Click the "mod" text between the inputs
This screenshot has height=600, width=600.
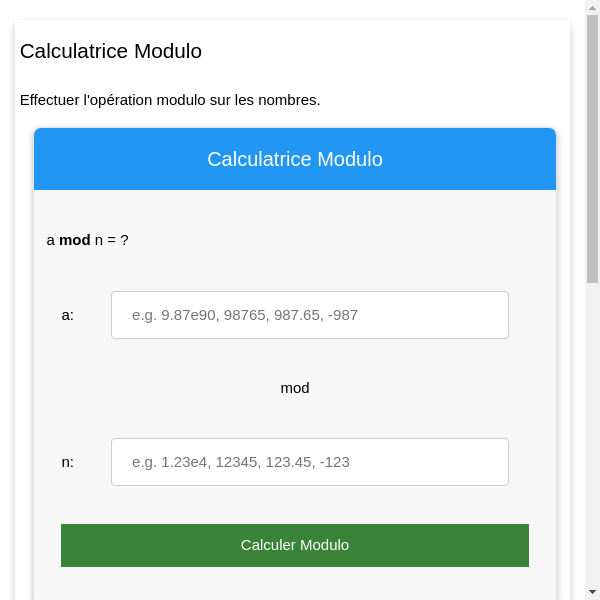click(x=295, y=388)
